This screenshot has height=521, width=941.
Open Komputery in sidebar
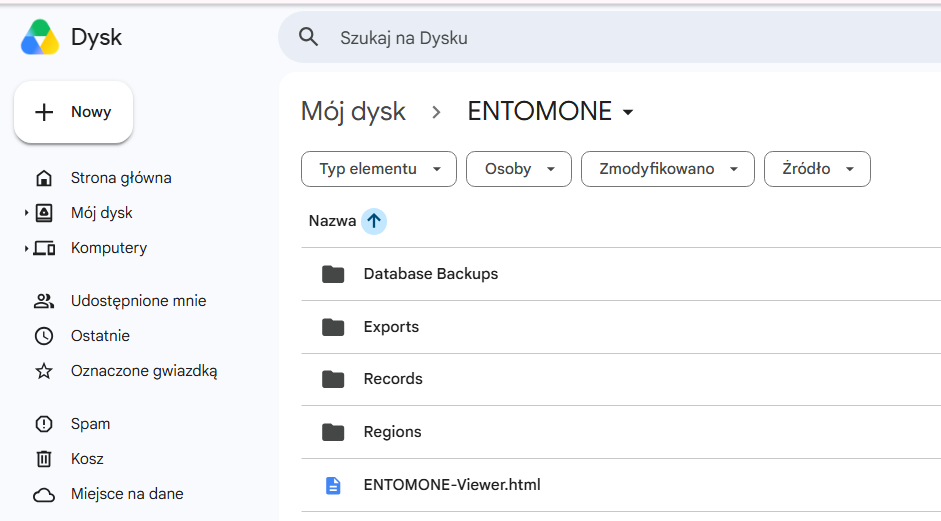[109, 248]
